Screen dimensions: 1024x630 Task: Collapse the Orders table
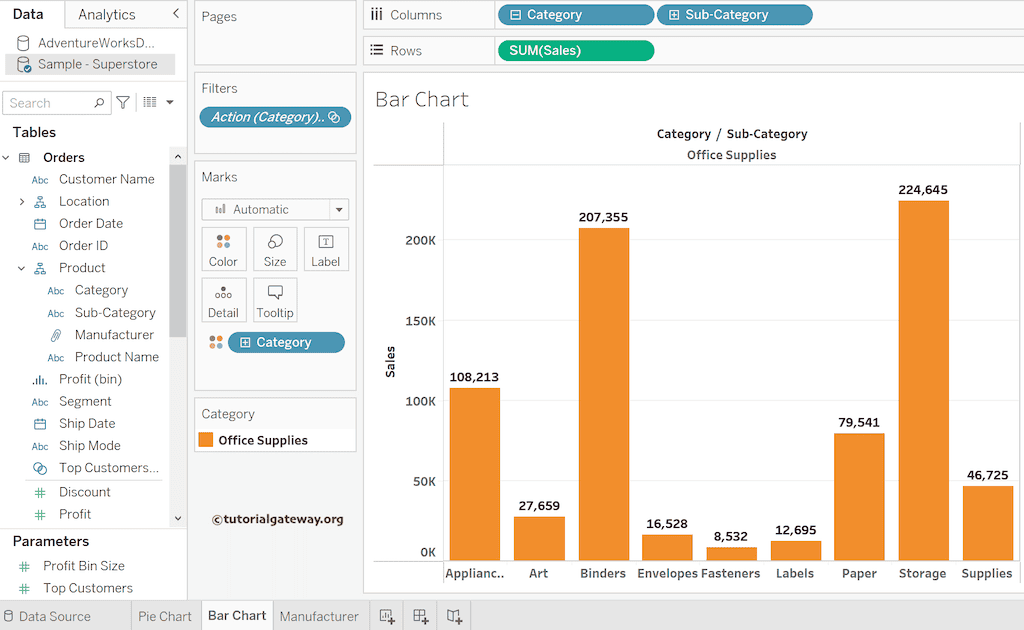pyautogui.click(x=6, y=158)
